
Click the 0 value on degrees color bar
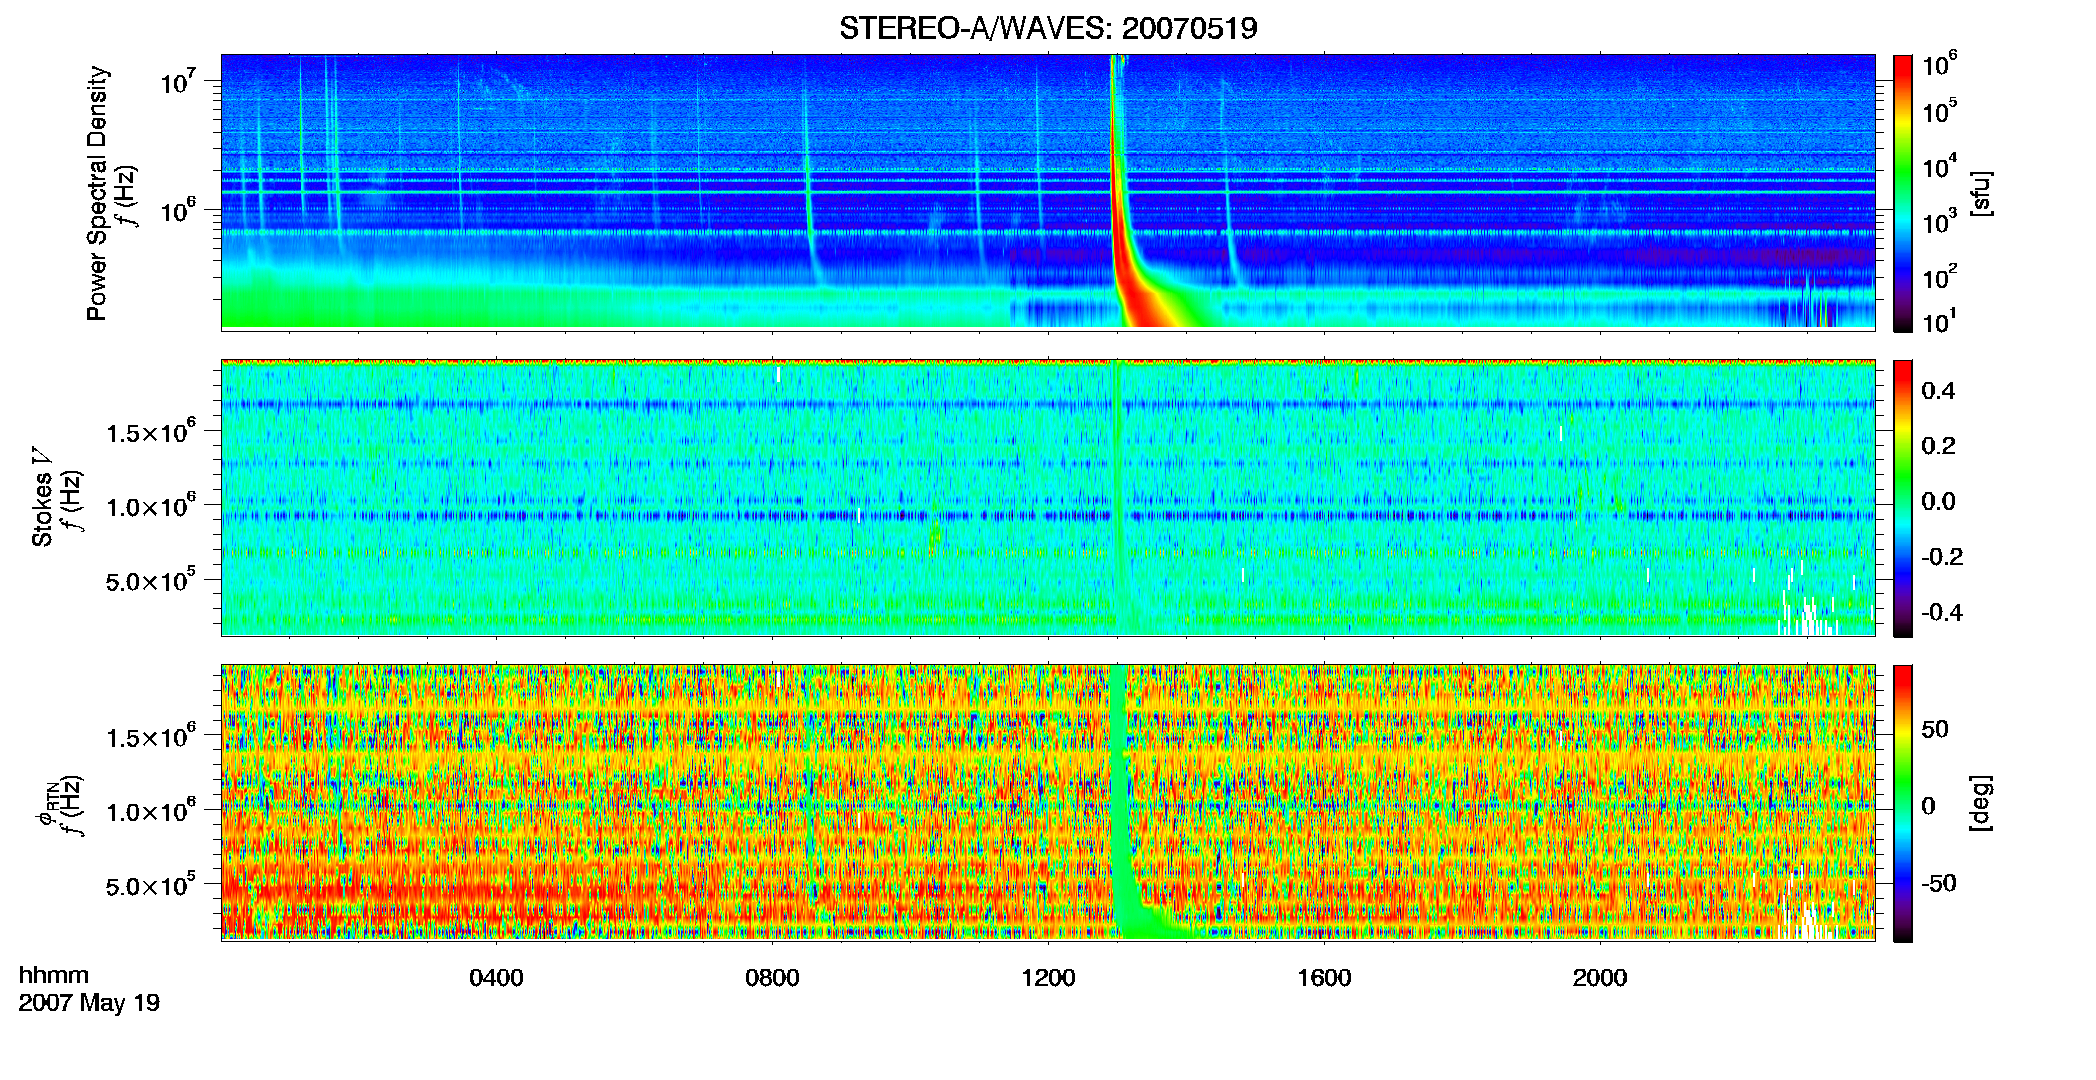1929,806
